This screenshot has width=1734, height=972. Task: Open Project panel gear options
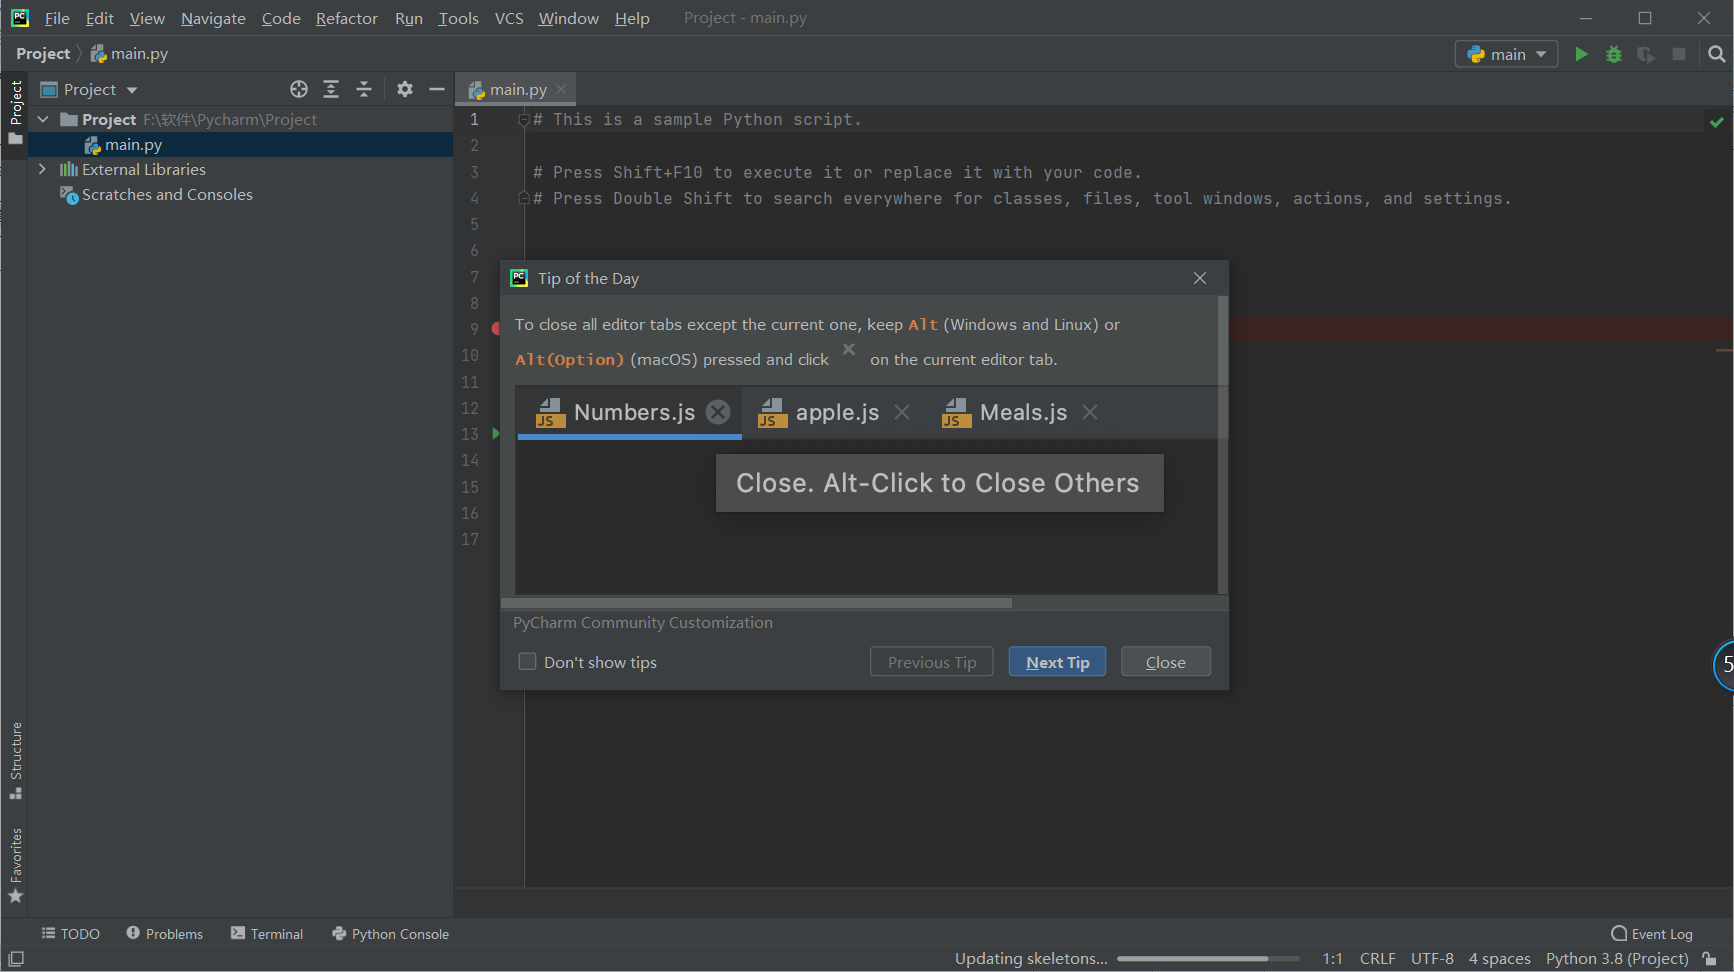[x=404, y=89]
